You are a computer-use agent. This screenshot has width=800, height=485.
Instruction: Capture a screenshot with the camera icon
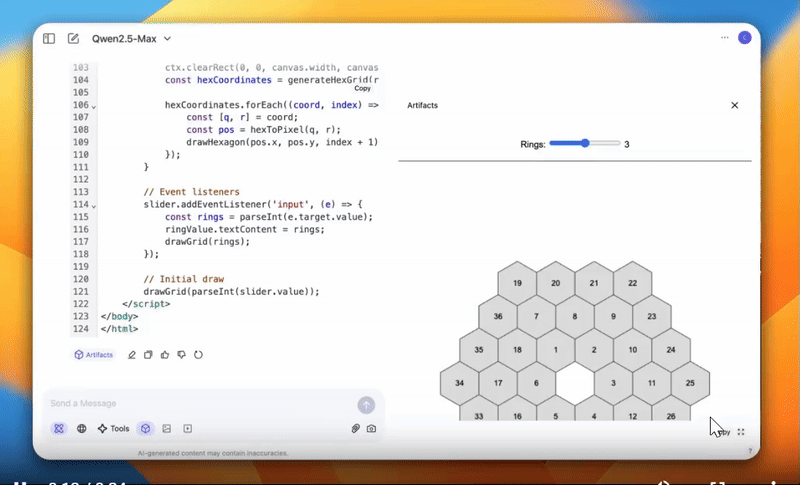[x=371, y=428]
